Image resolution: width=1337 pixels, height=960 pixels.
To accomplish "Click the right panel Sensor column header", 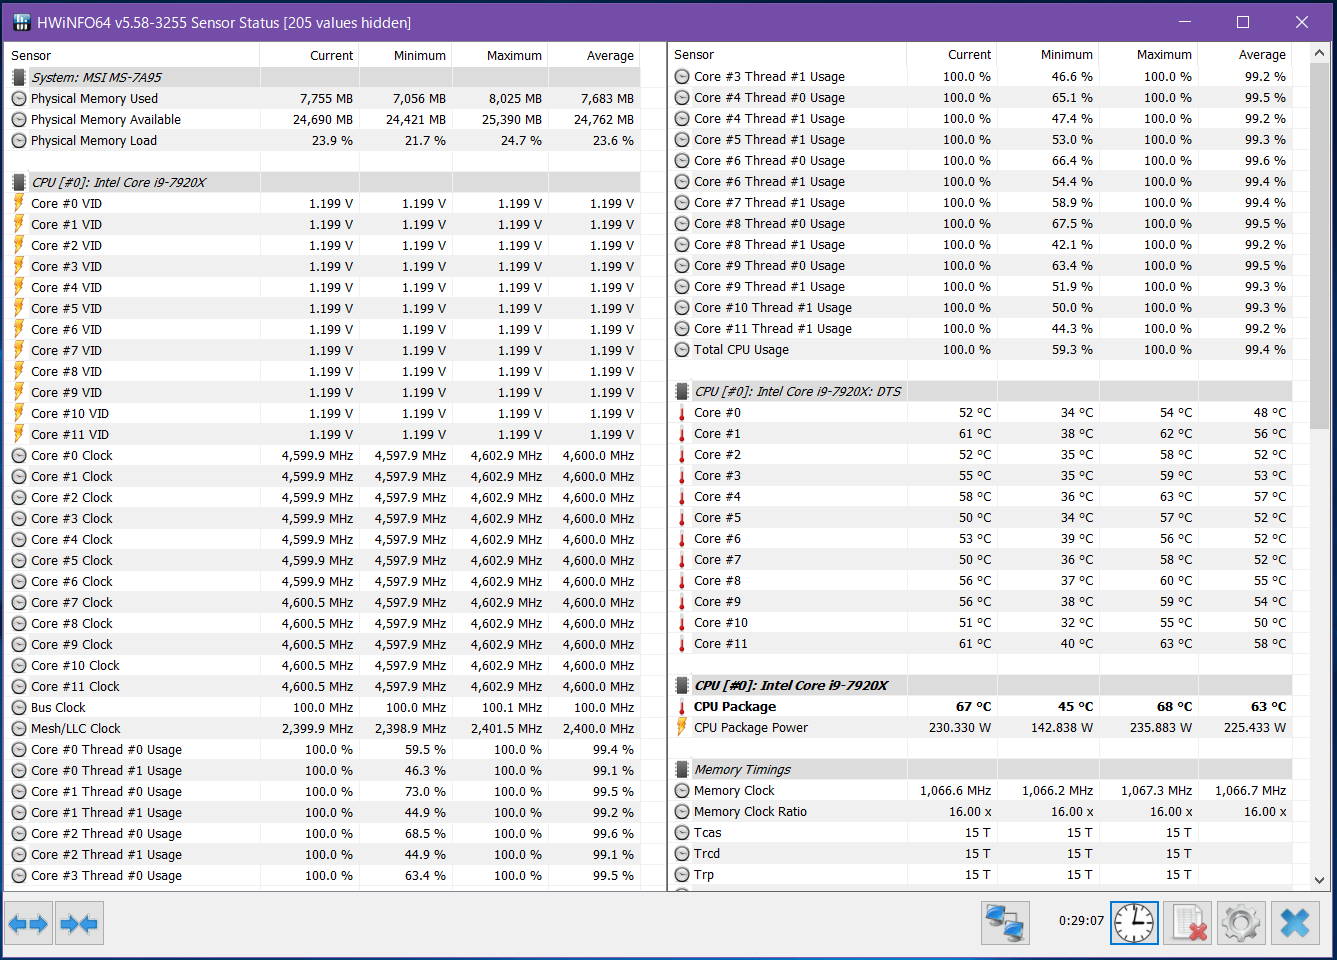I will tap(787, 54).
